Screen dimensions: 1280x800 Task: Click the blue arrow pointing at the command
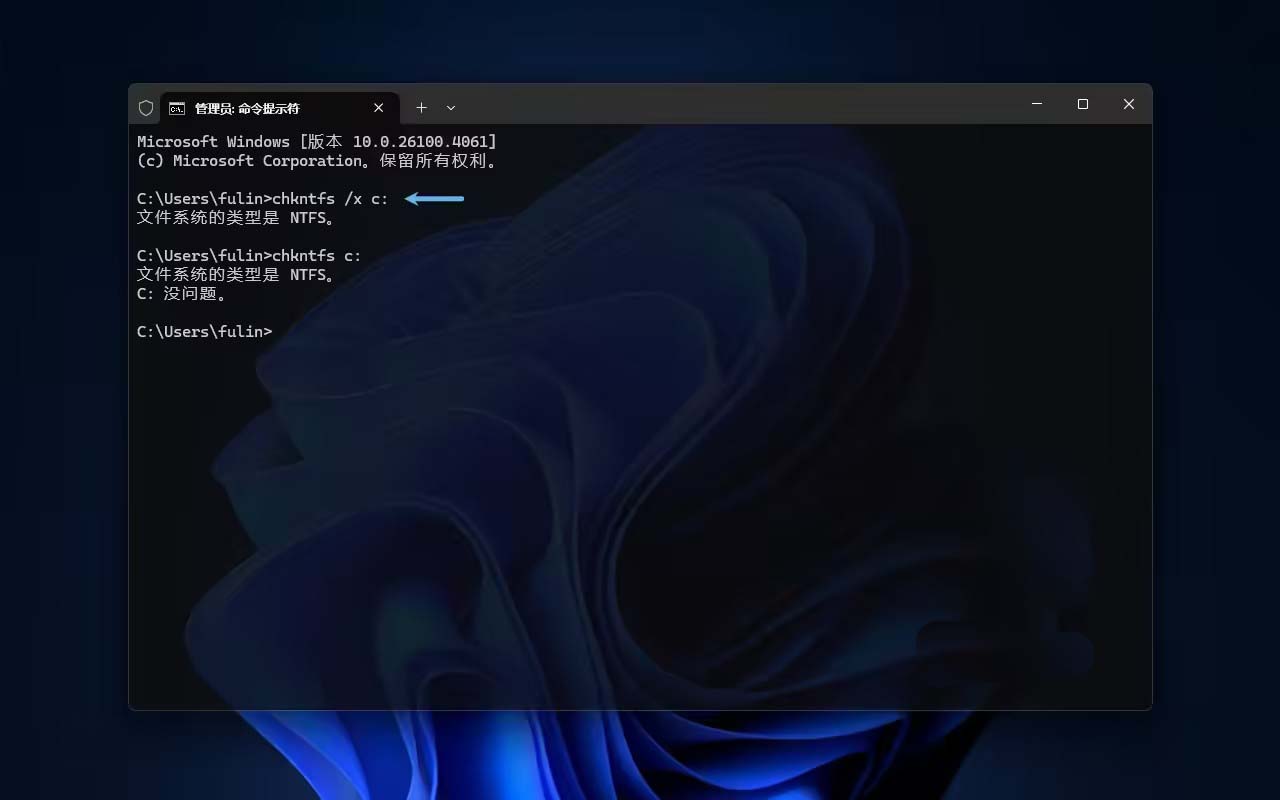coord(435,199)
